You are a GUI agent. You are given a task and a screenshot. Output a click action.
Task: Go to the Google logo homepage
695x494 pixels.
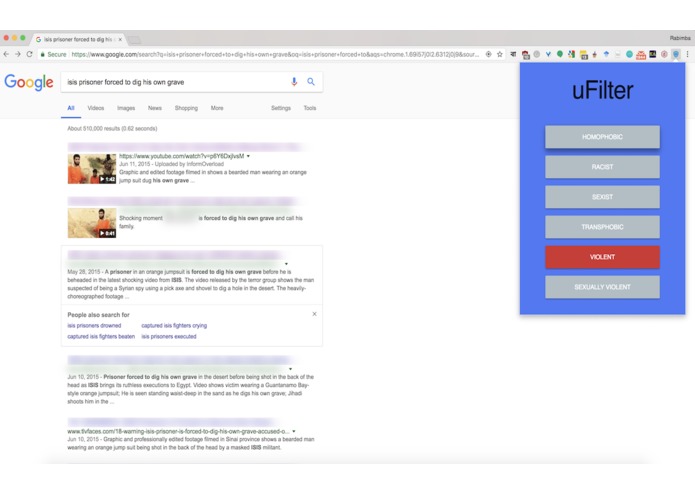[x=29, y=82]
